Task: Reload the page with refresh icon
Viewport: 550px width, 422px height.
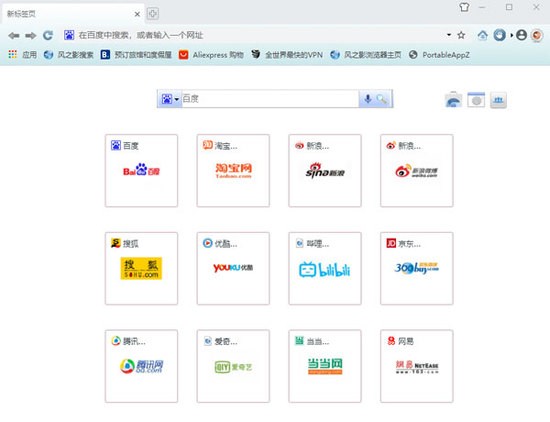Action: pos(48,35)
